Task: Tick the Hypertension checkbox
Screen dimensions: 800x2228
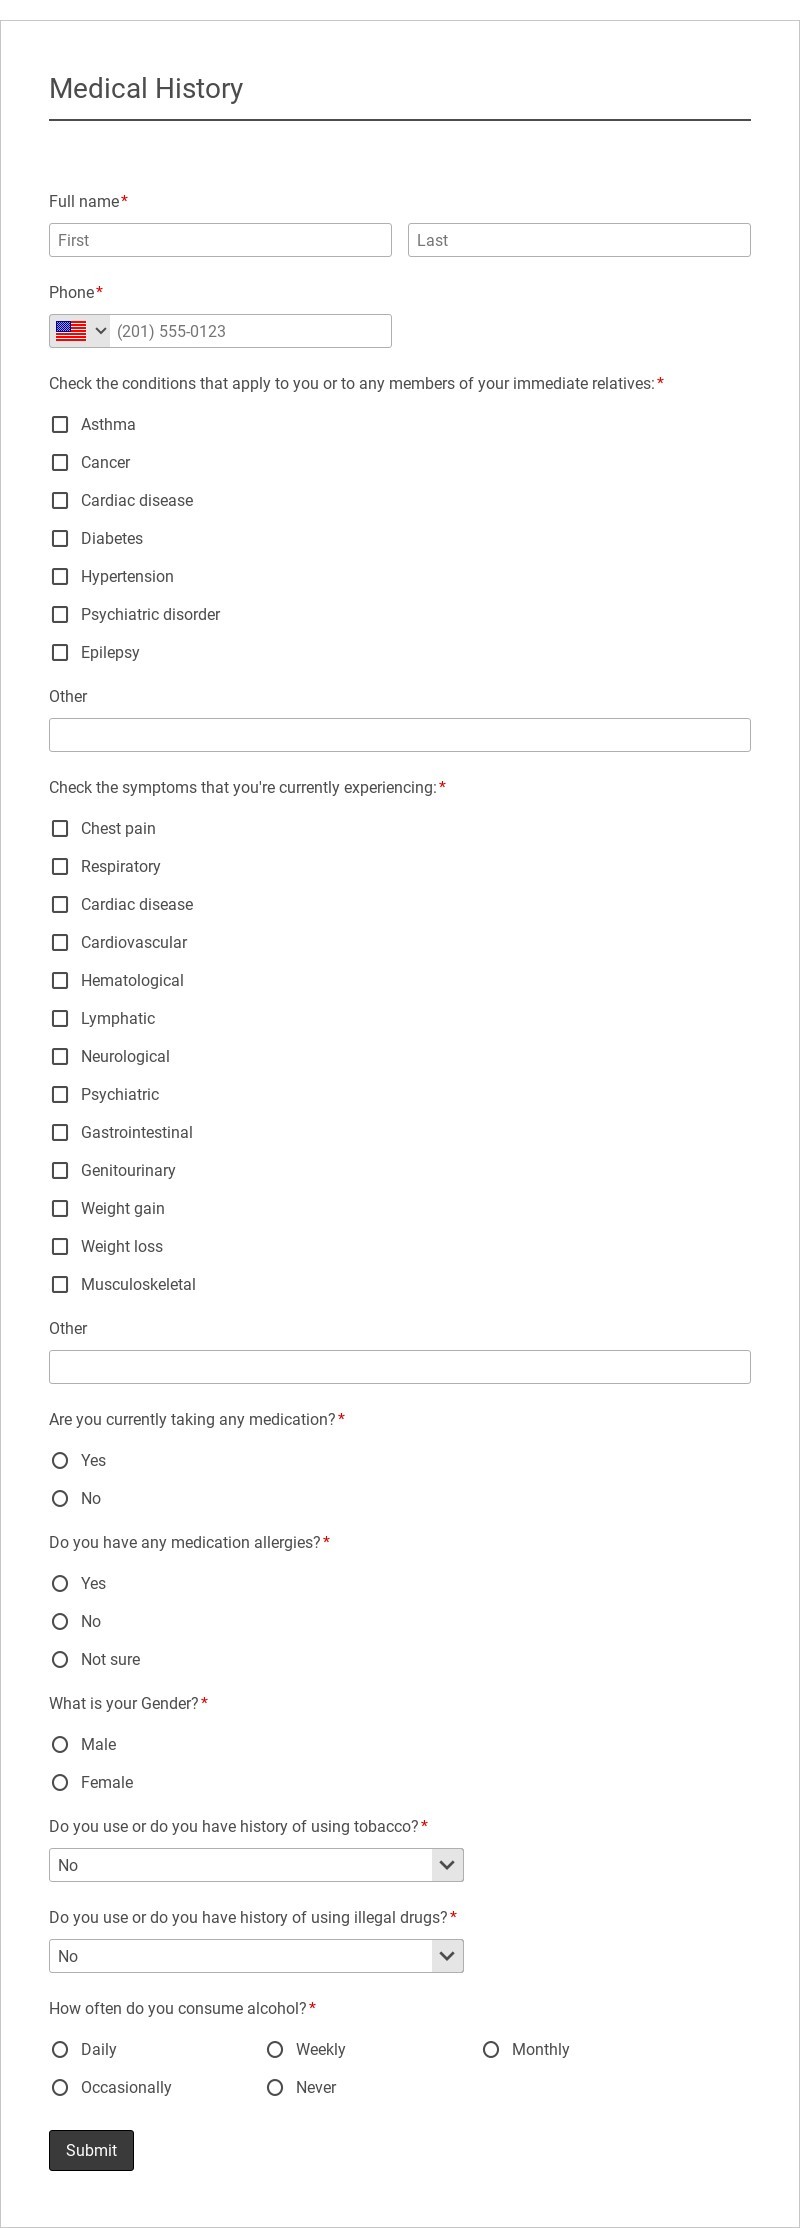Action: (x=60, y=577)
